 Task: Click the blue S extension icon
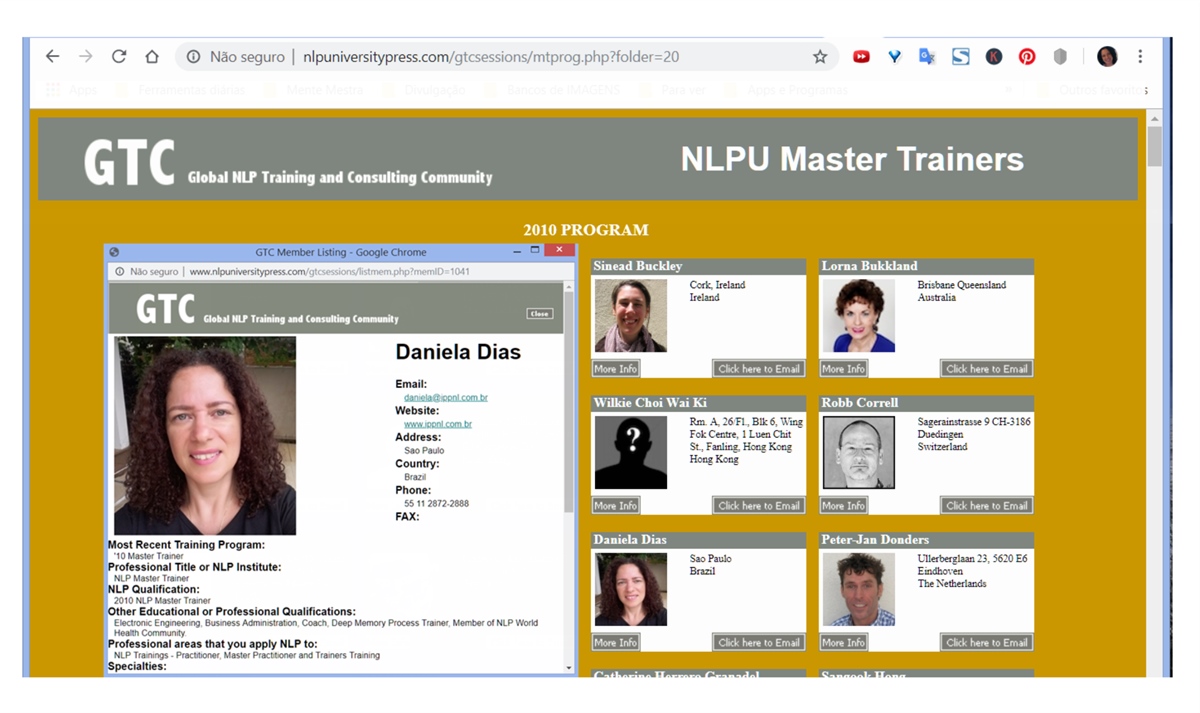(960, 57)
